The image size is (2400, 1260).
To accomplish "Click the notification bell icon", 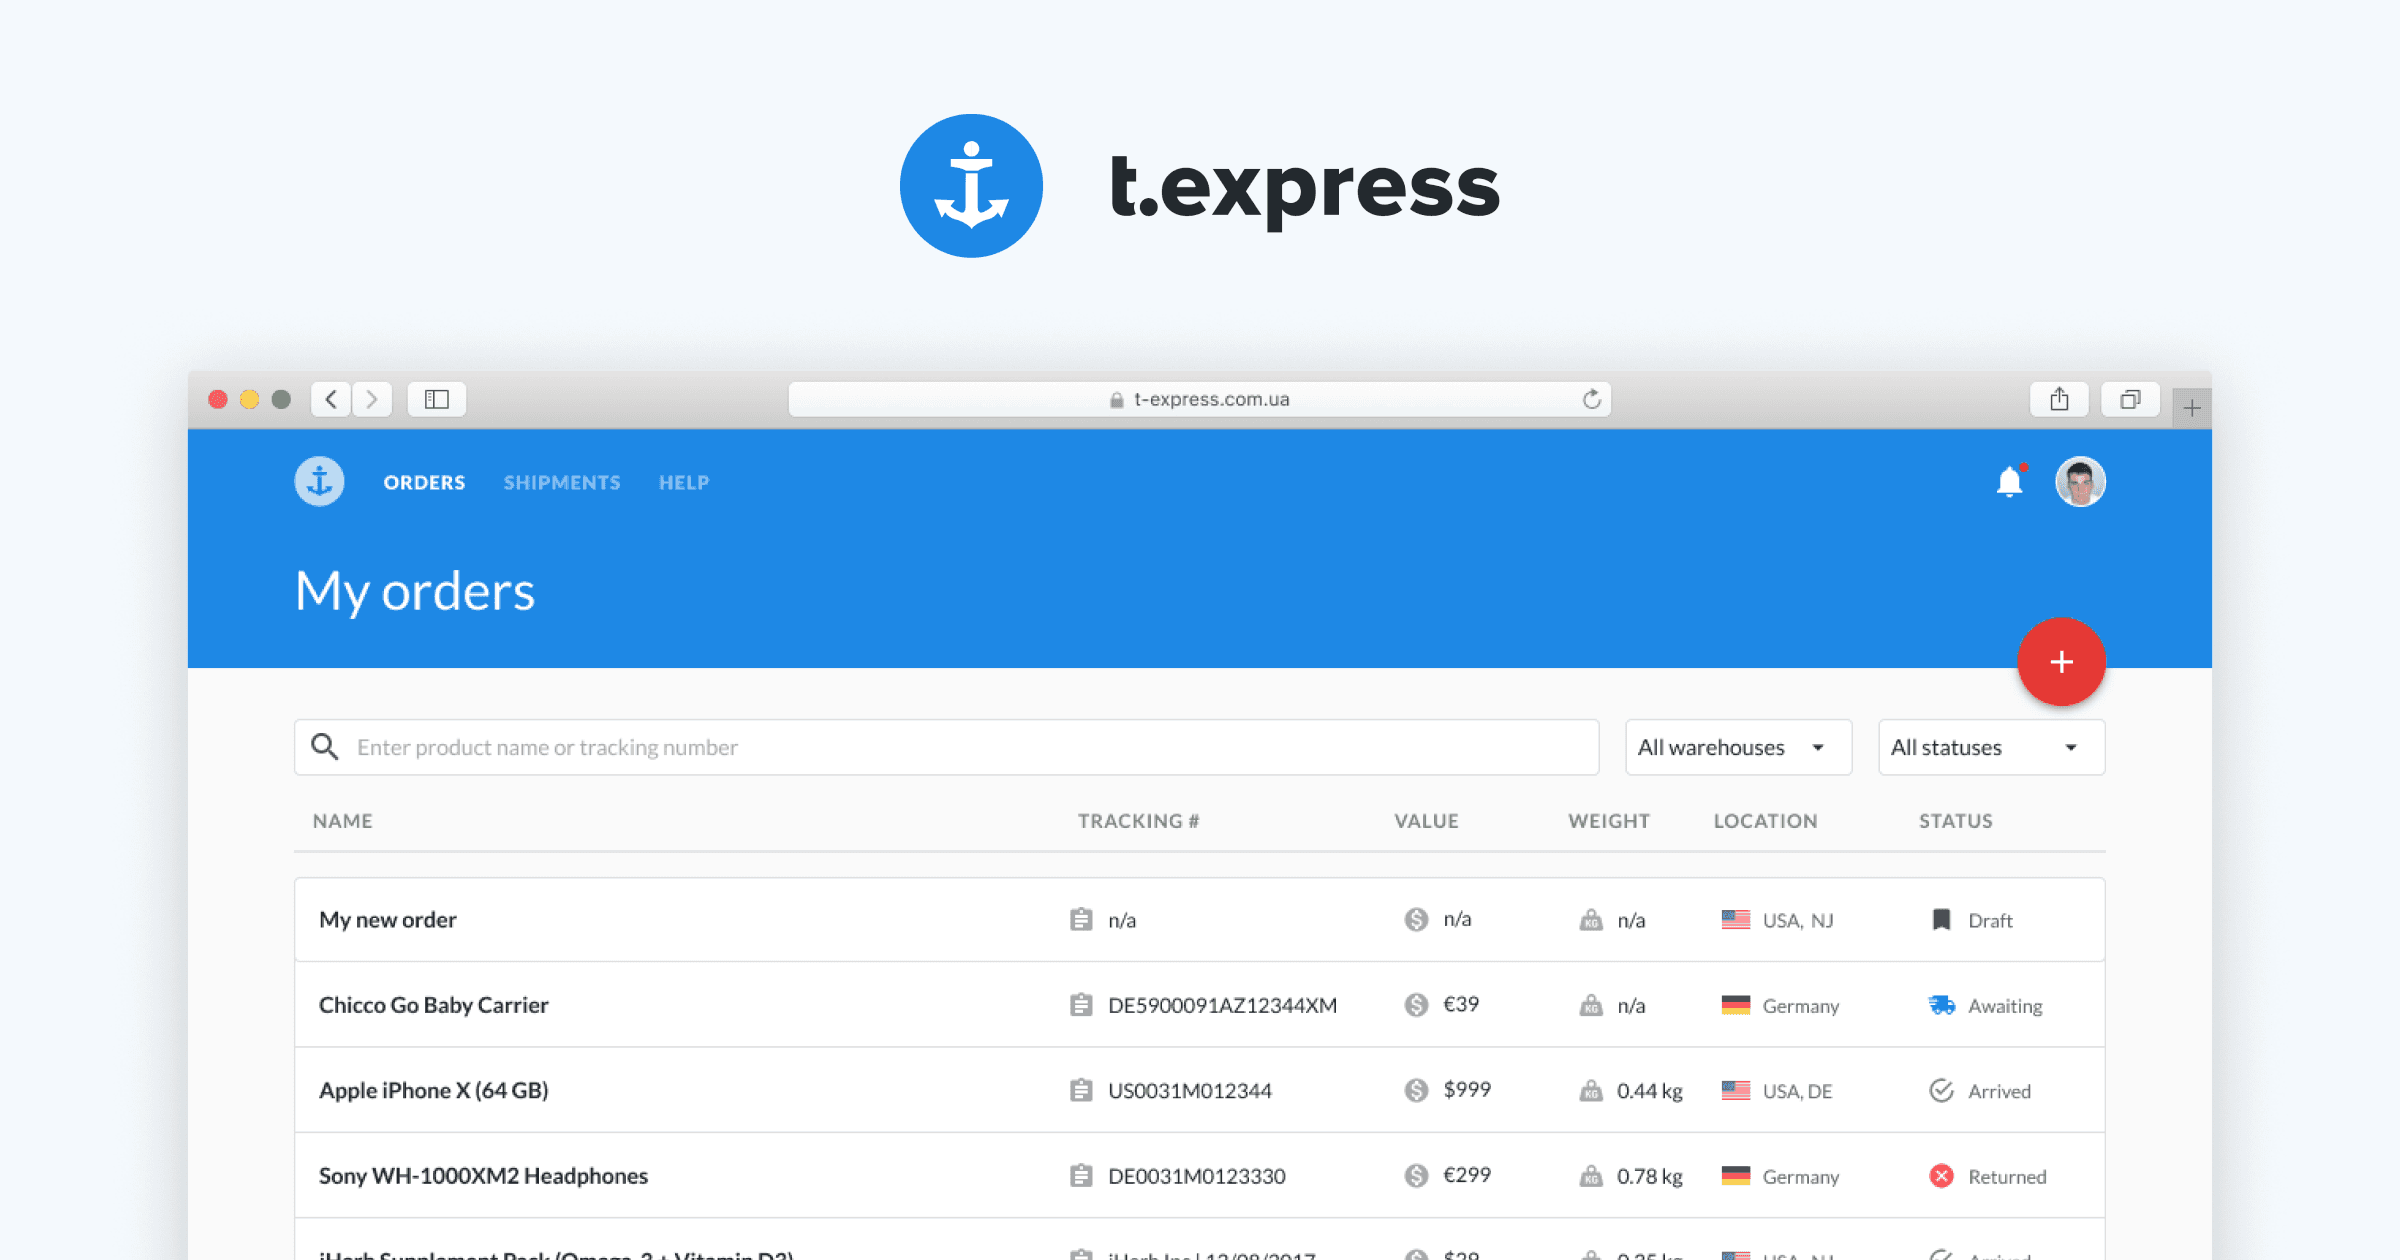I will [x=2009, y=482].
